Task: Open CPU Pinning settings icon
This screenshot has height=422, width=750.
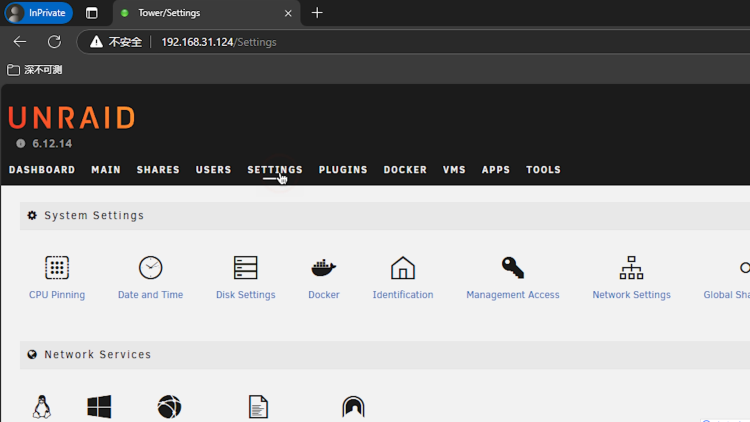Action: [57, 267]
